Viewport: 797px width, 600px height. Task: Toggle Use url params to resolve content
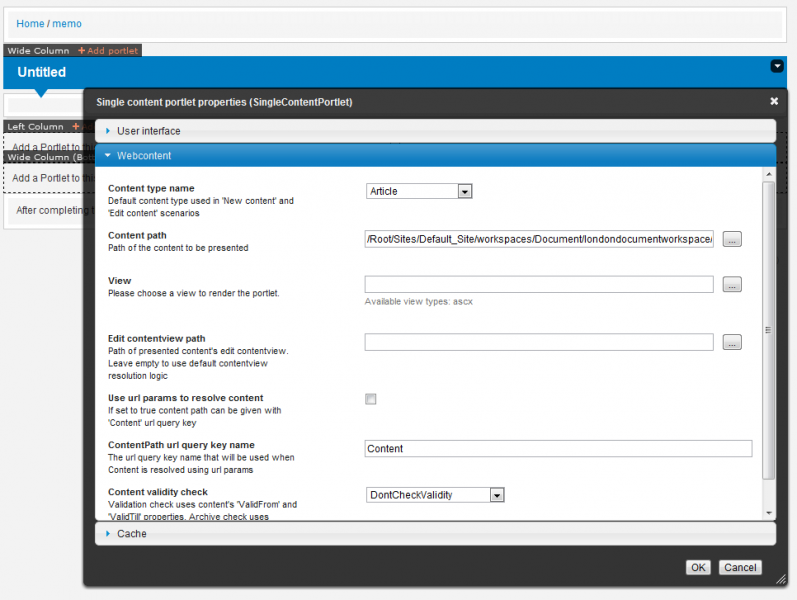pos(371,399)
